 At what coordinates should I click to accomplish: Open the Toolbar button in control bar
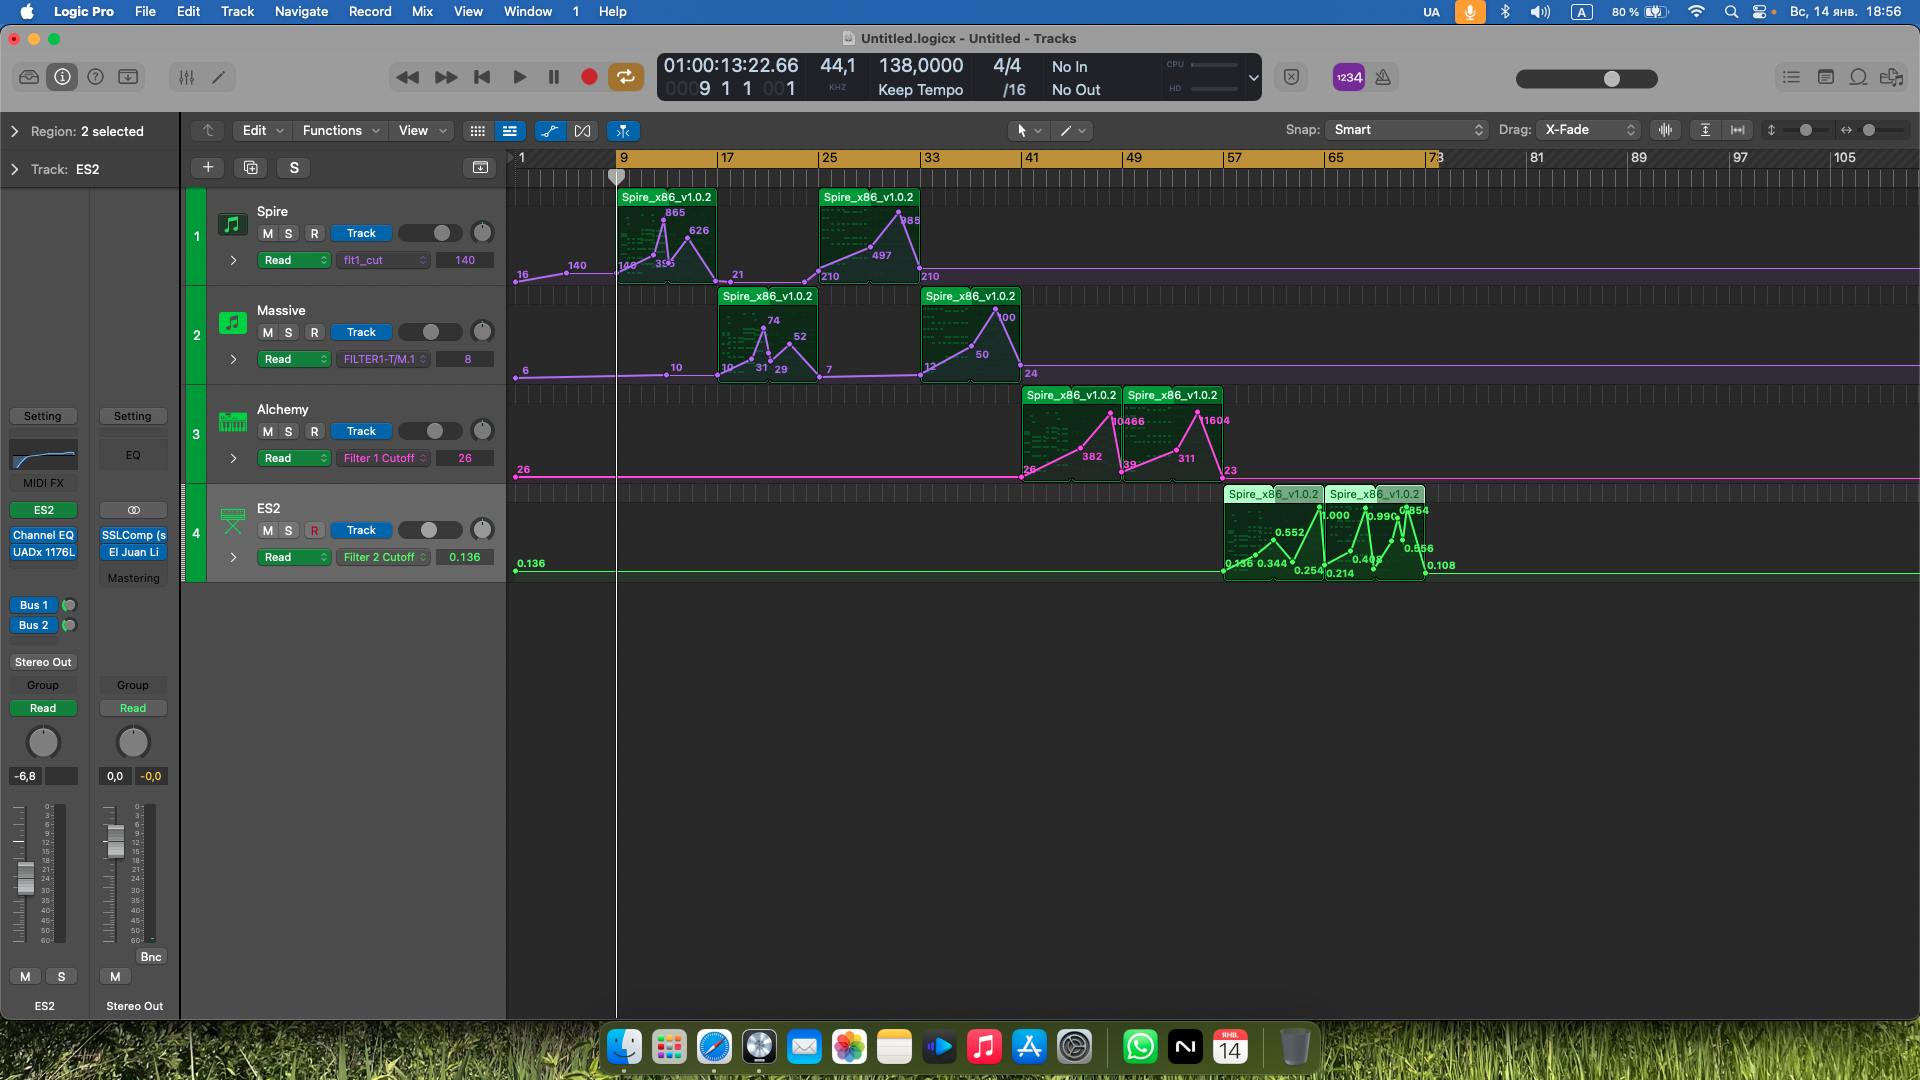point(128,77)
